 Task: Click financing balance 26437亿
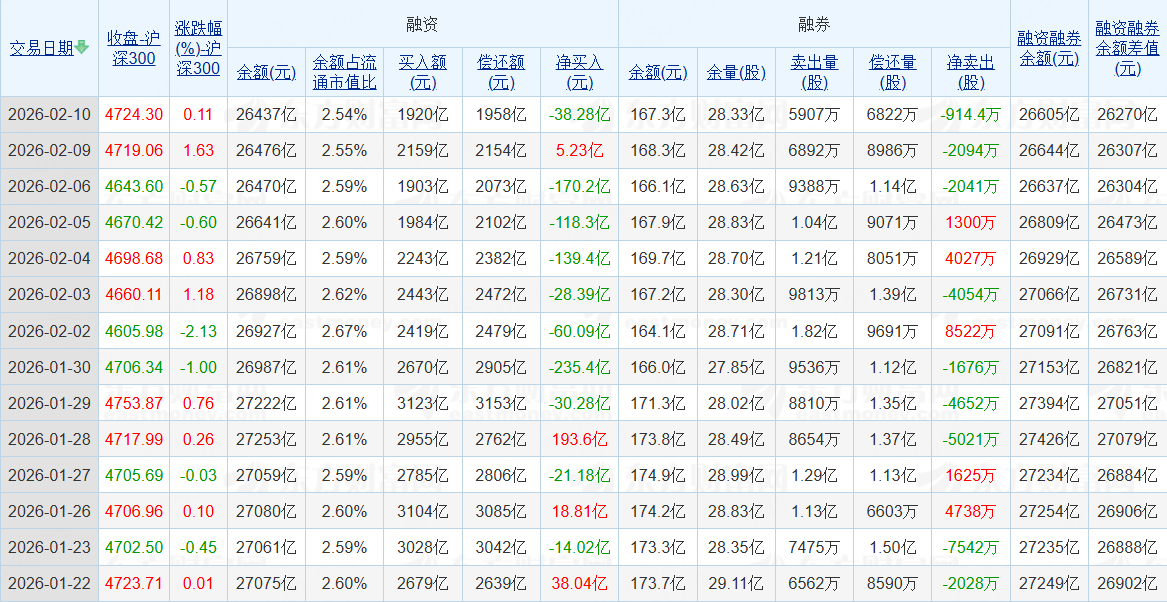(x=266, y=115)
